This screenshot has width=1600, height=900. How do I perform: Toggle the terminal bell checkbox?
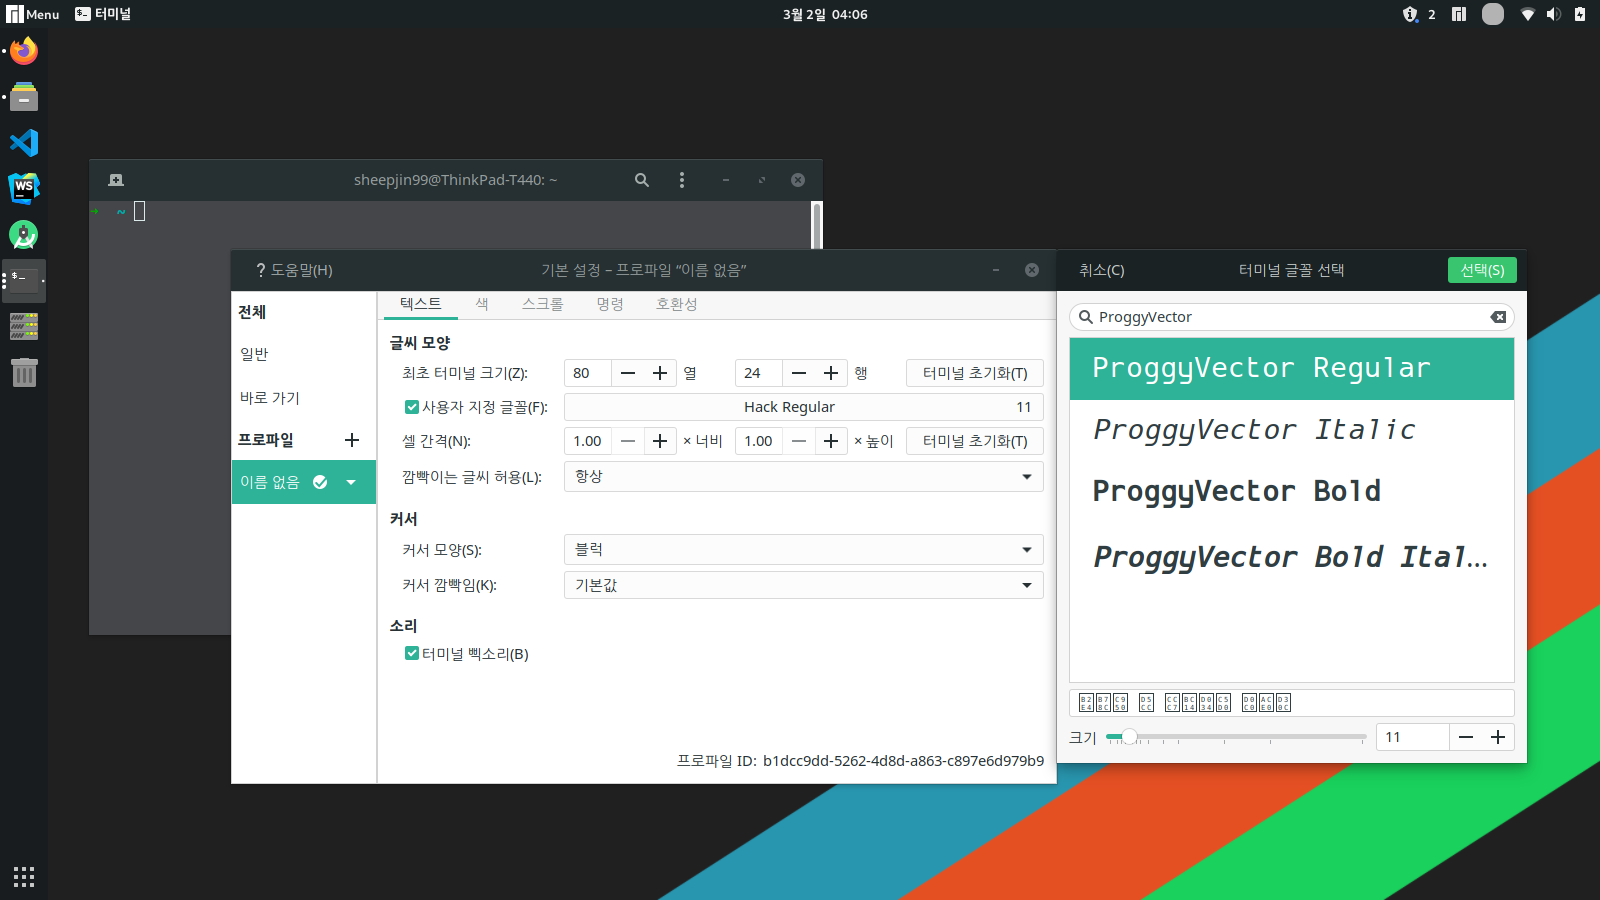(x=411, y=653)
